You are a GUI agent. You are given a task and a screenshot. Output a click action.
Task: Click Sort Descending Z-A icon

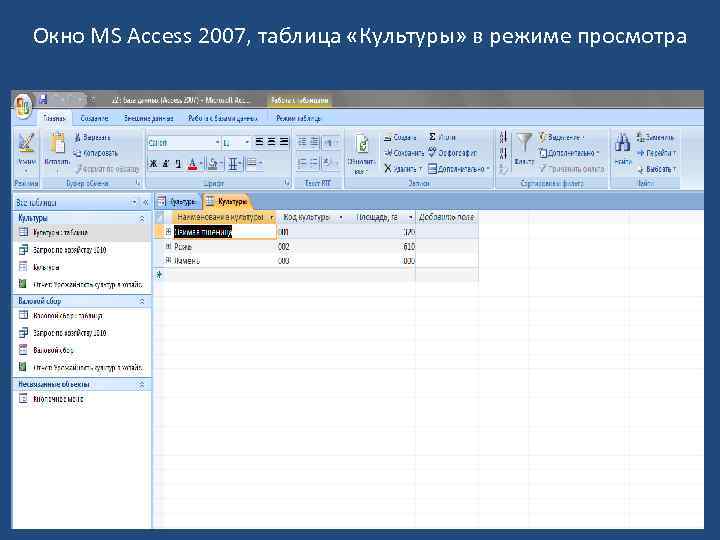pos(503,153)
